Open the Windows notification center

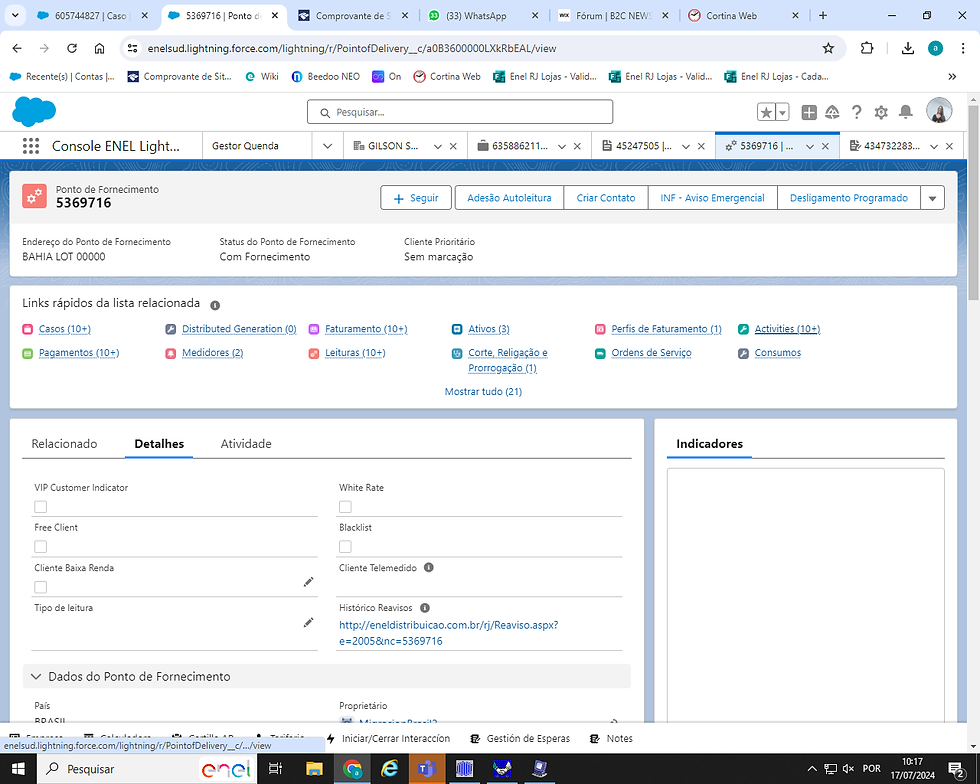coord(956,769)
